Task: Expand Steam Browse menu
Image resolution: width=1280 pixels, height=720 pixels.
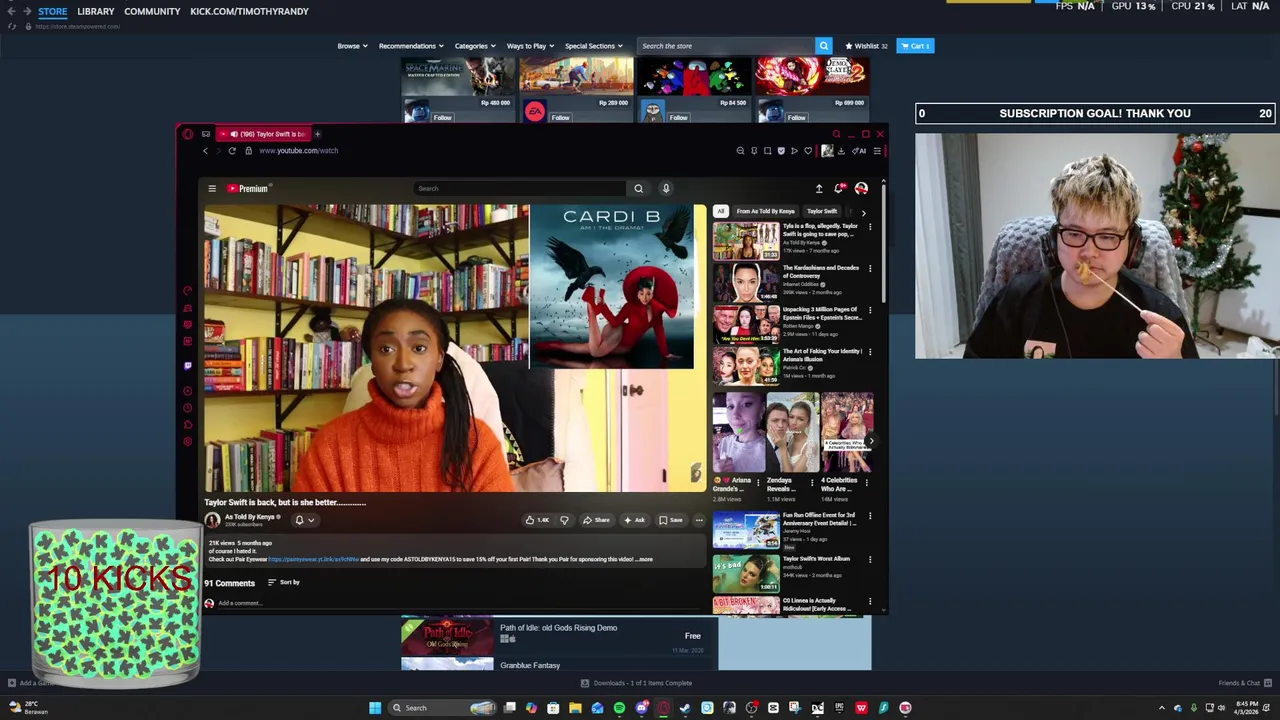Action: point(352,46)
